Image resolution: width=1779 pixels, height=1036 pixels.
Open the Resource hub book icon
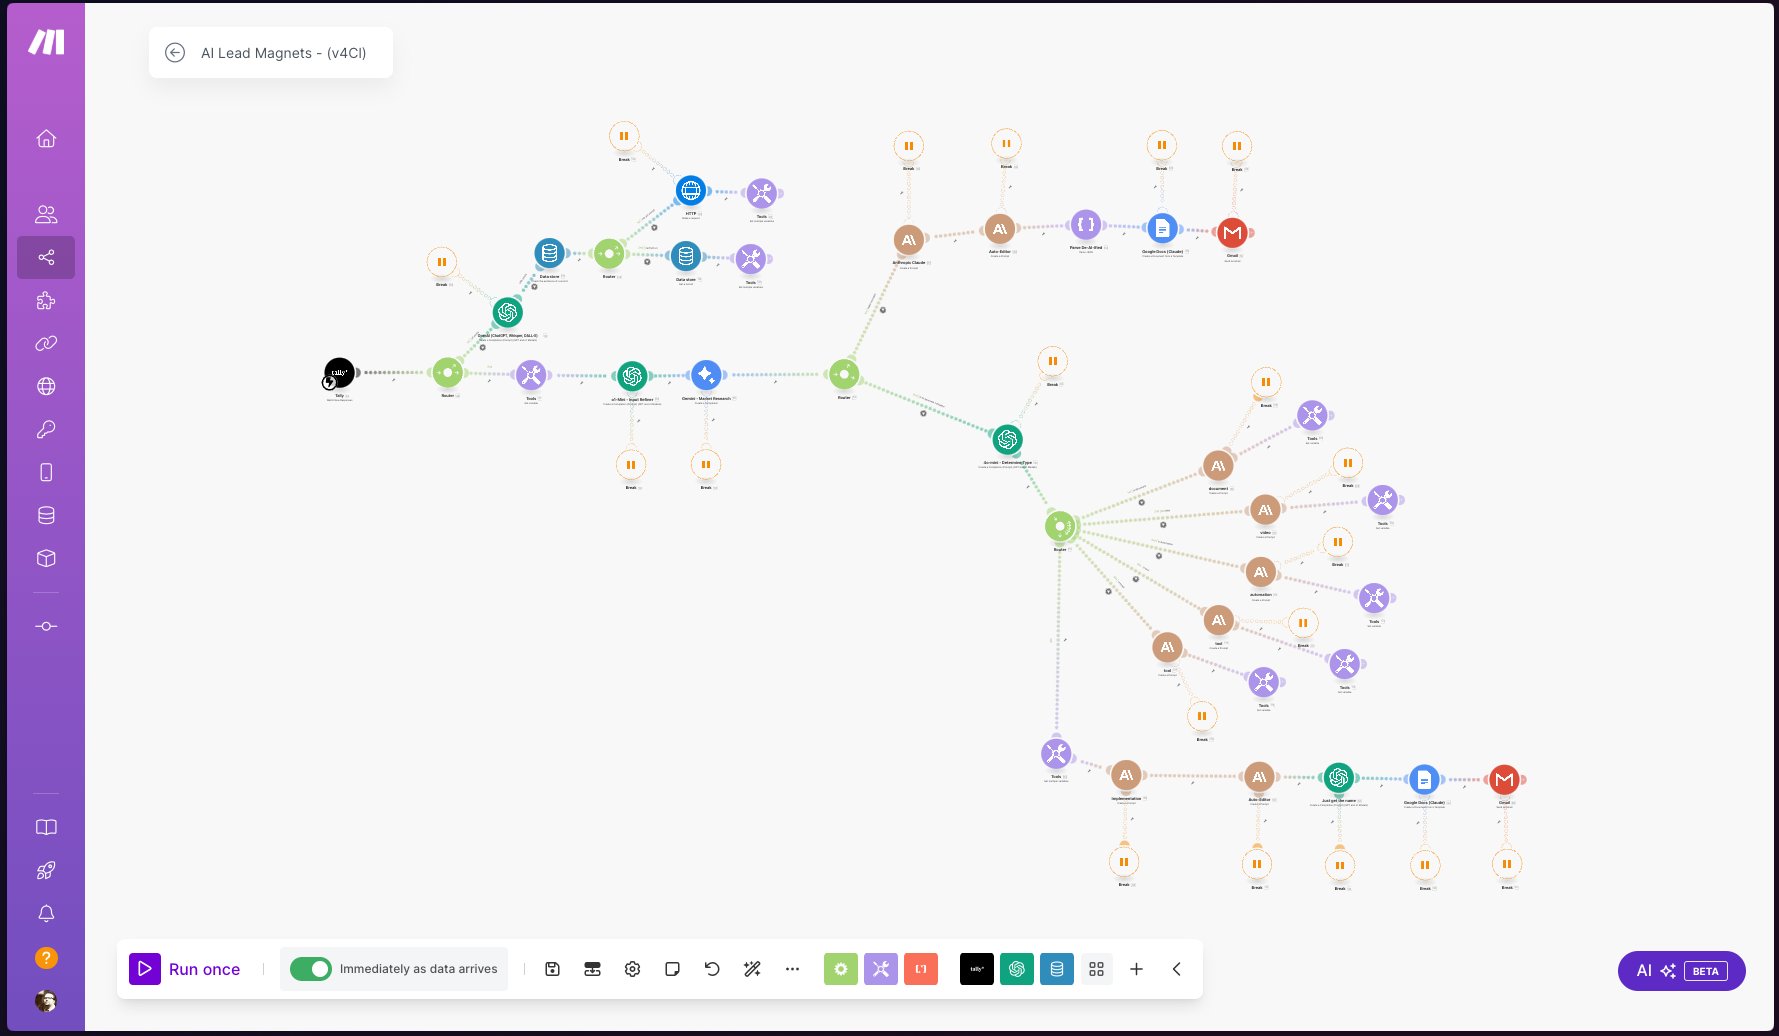pyautogui.click(x=46, y=827)
